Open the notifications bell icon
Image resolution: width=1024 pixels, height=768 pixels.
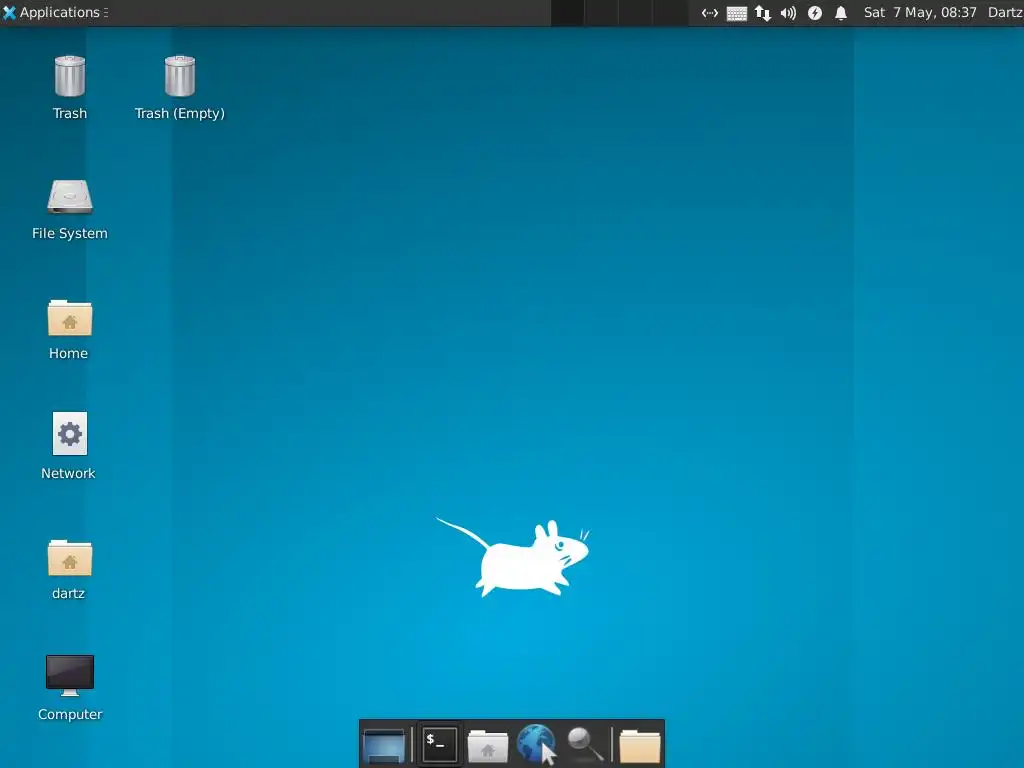pos(841,13)
